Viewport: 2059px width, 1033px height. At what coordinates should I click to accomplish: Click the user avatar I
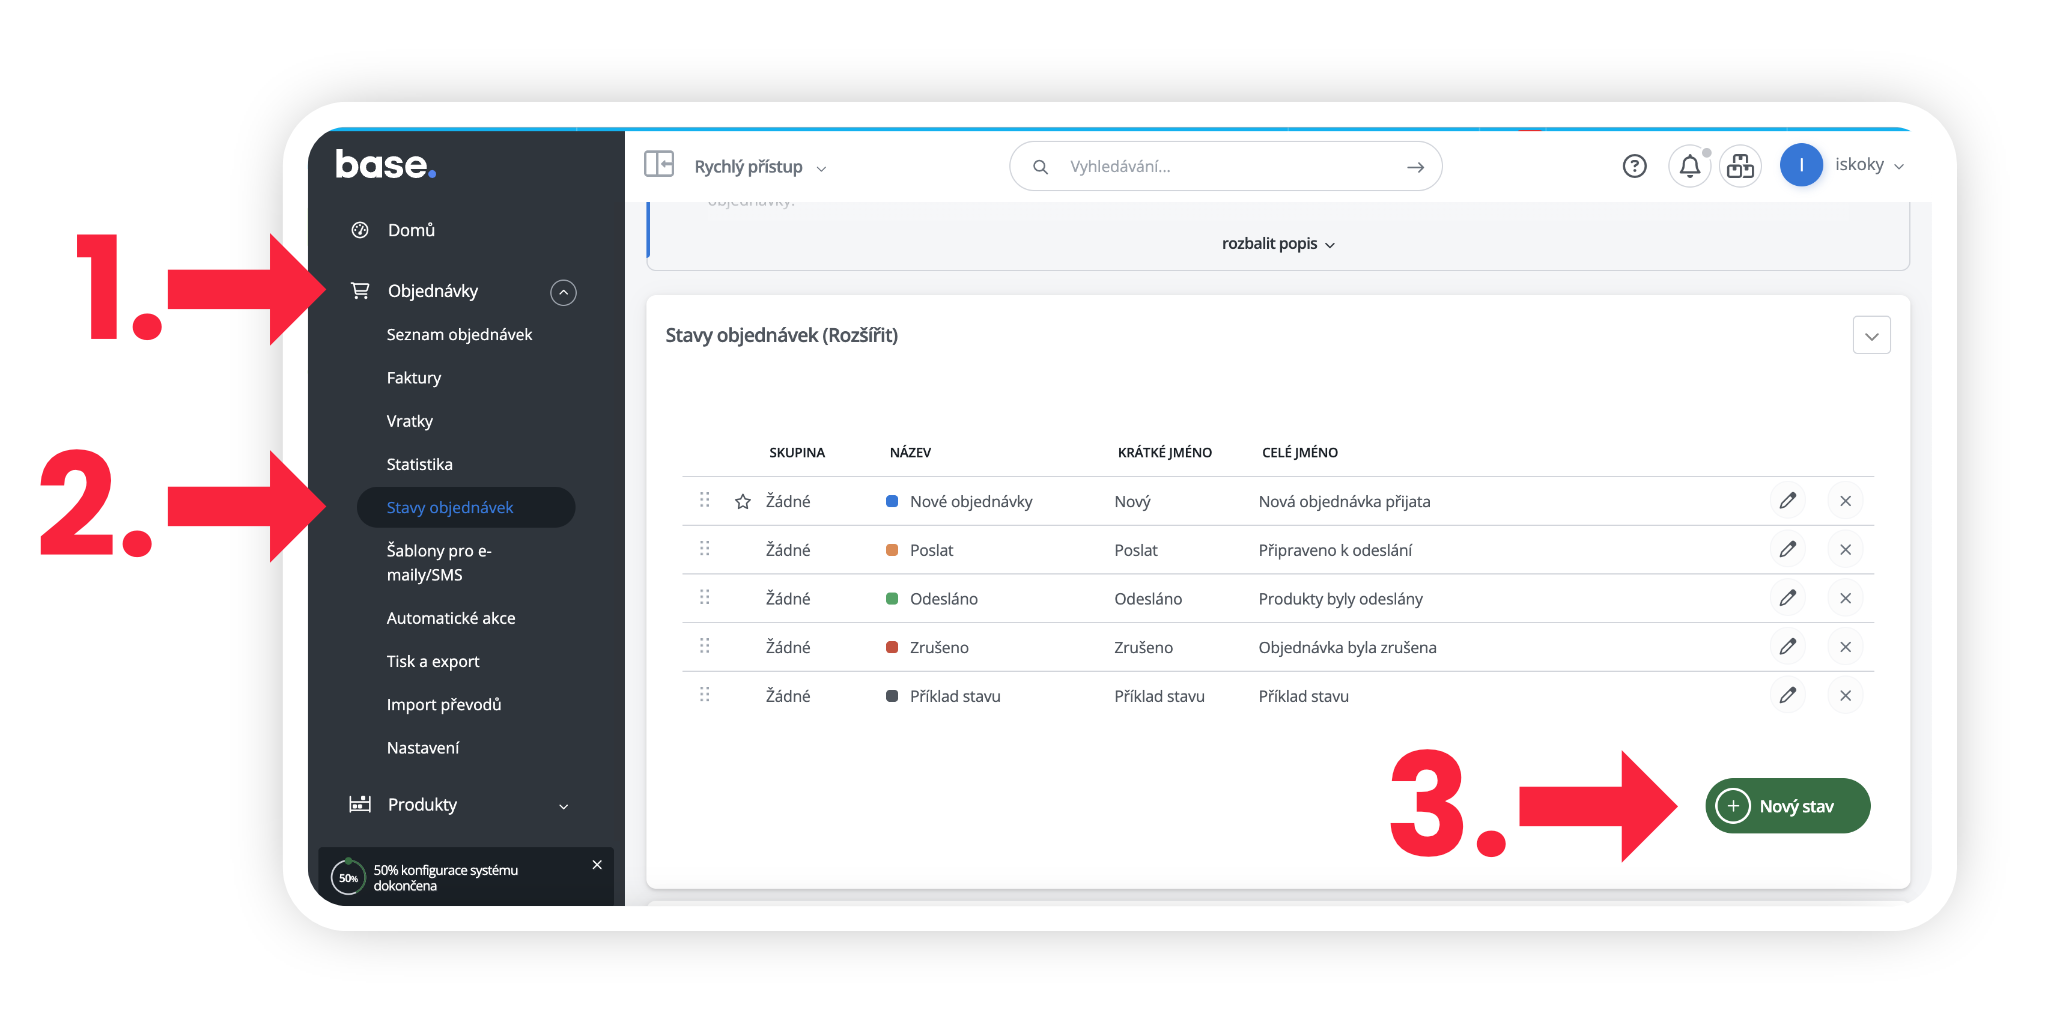1801,165
